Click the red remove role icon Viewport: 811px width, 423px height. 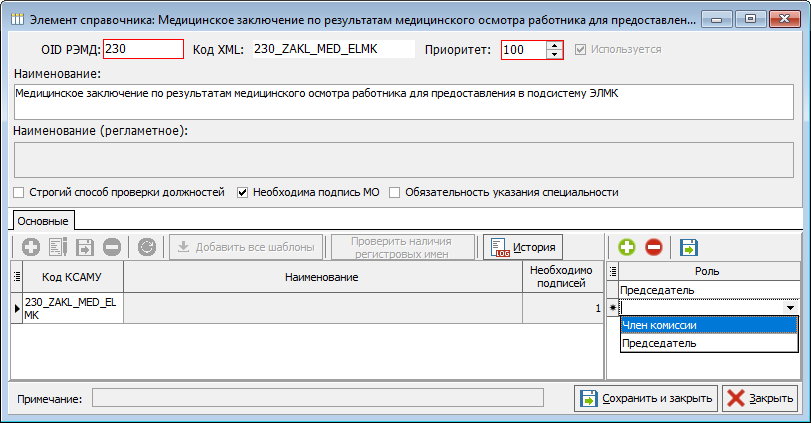click(652, 246)
